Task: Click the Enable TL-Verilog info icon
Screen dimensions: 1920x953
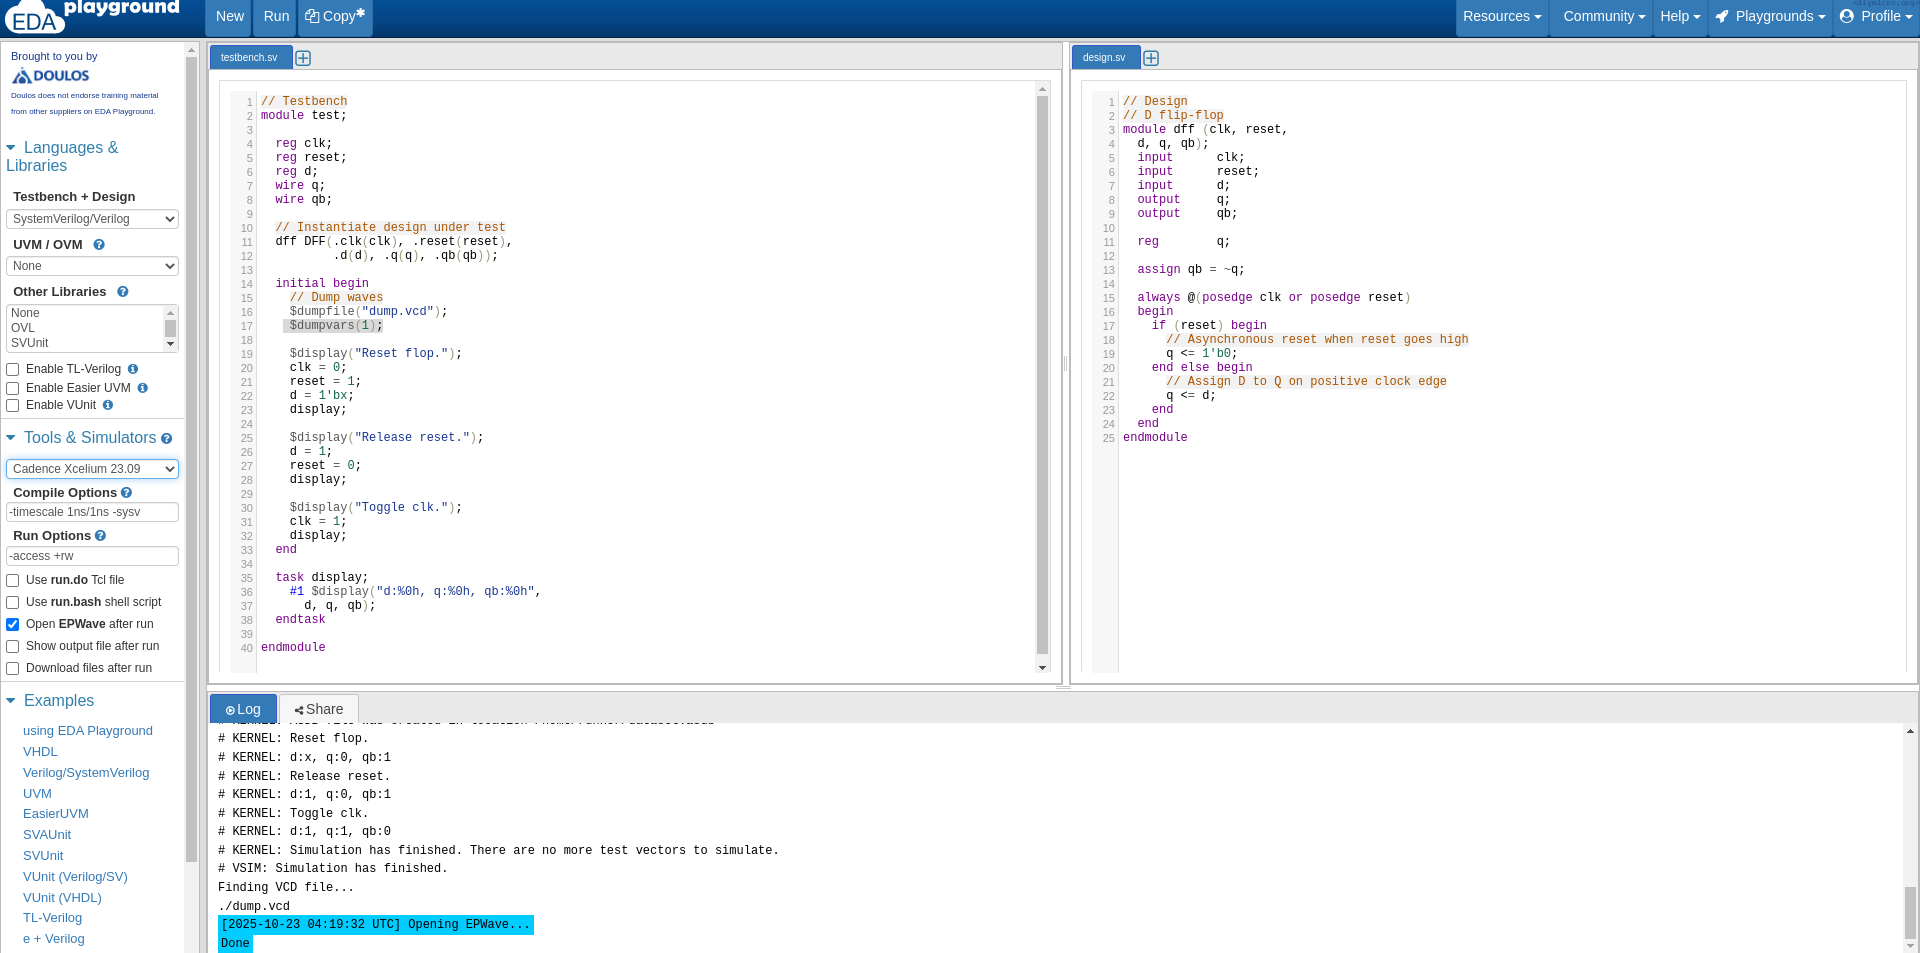Action: [133, 369]
